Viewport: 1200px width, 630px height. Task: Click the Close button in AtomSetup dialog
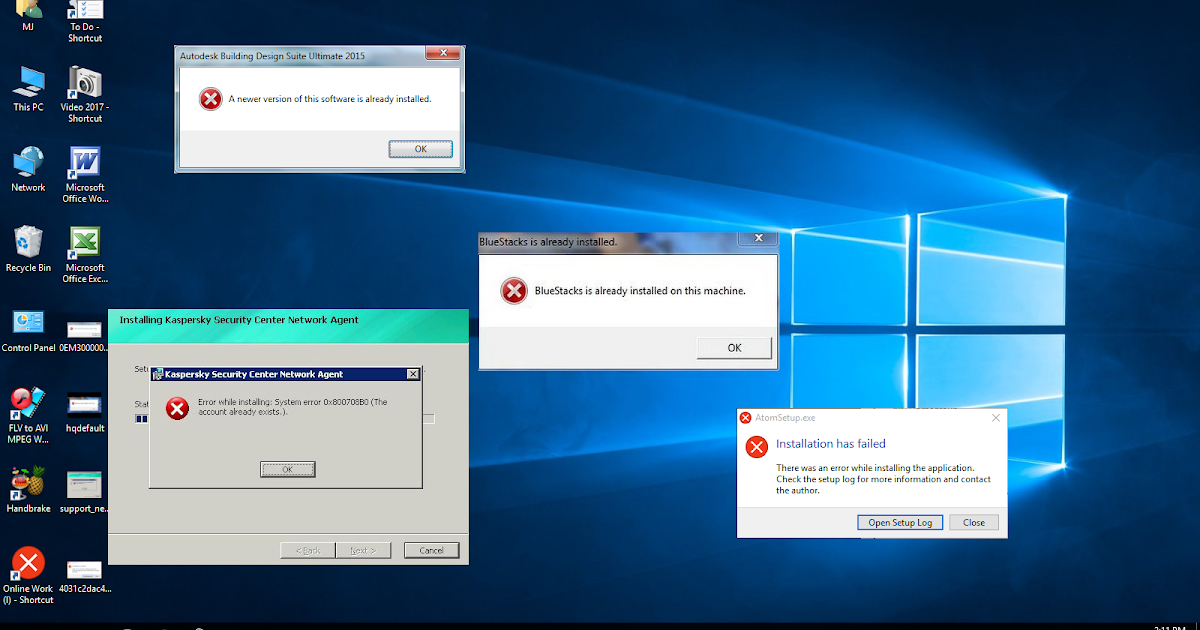(974, 522)
